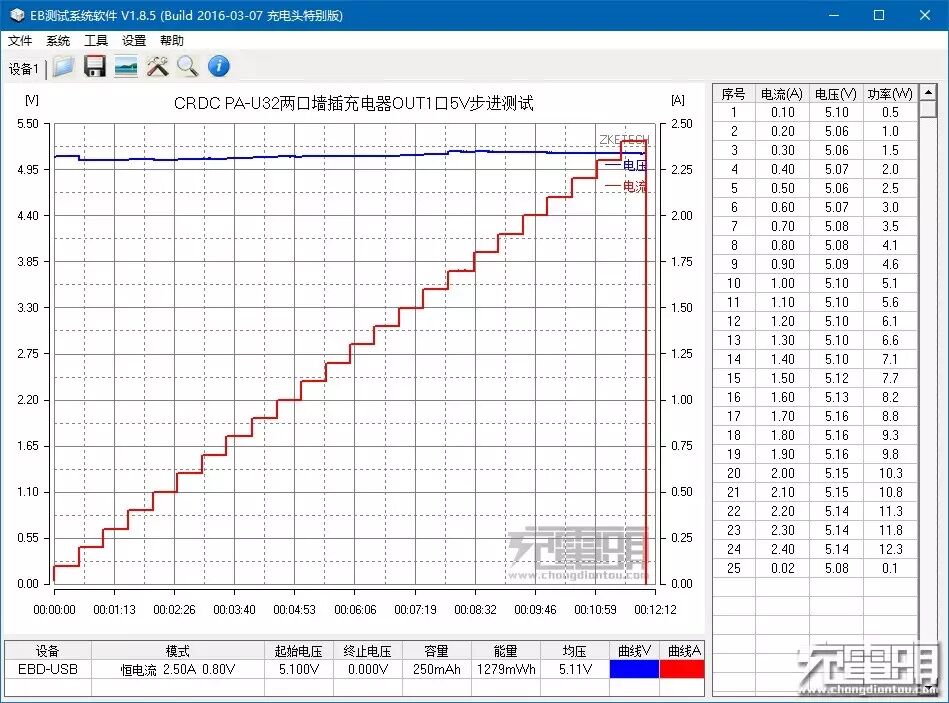Screen dimensions: 949x703
Task: Click the 恒电流 2.50A 0.80V mode cell
Action: coord(178,669)
